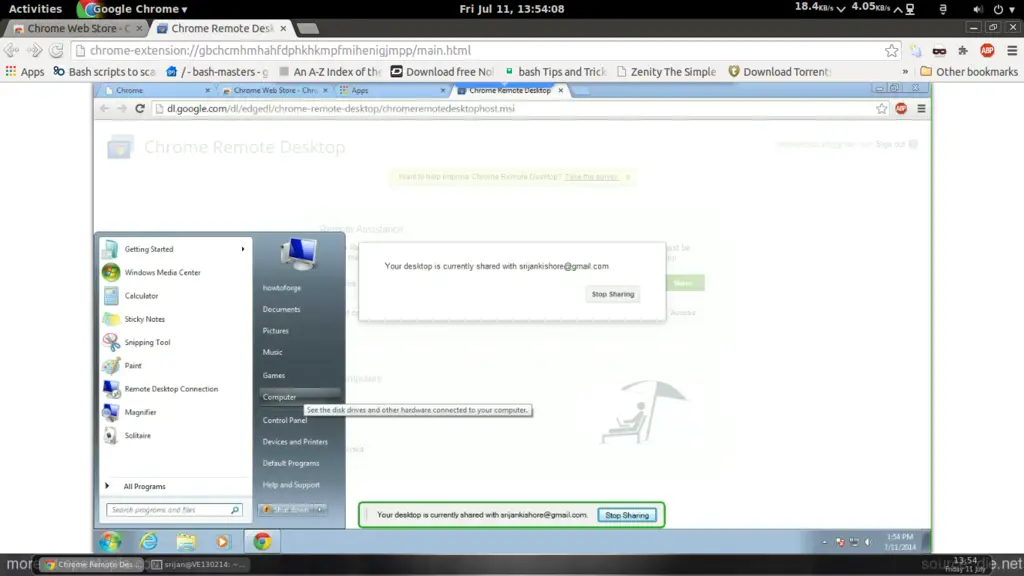Click Shut down button in Start menu
This screenshot has height=576, width=1024.
286,509
